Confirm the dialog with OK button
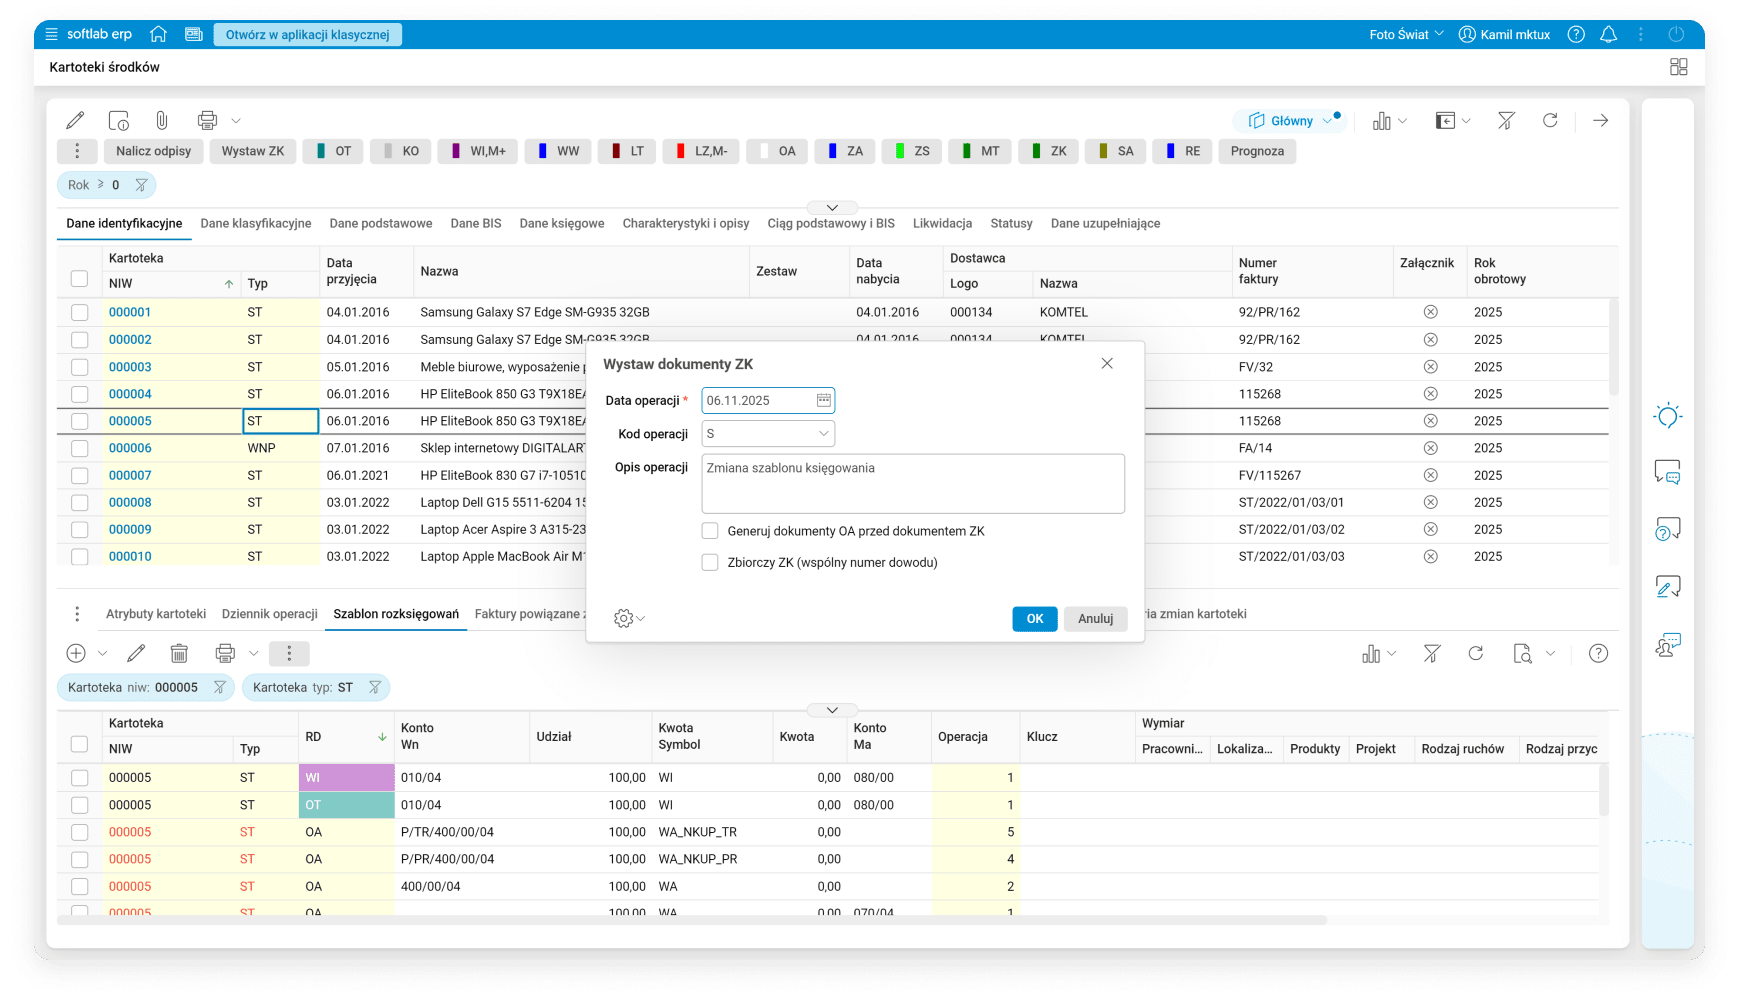1740x996 pixels. coord(1034,619)
